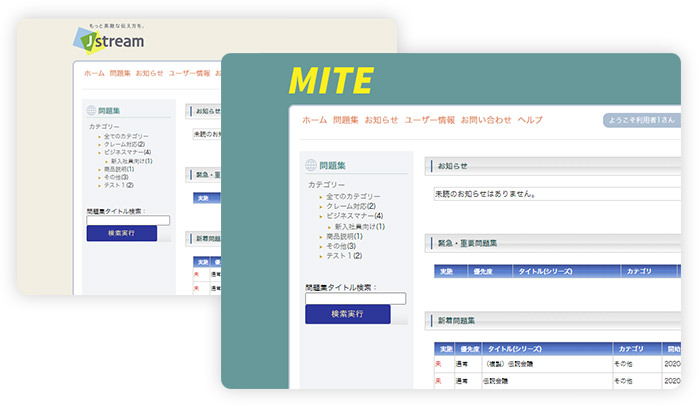698x406 pixels.
Task: Select 全てのカテゴリー in MITE sidebar
Action: [353, 196]
